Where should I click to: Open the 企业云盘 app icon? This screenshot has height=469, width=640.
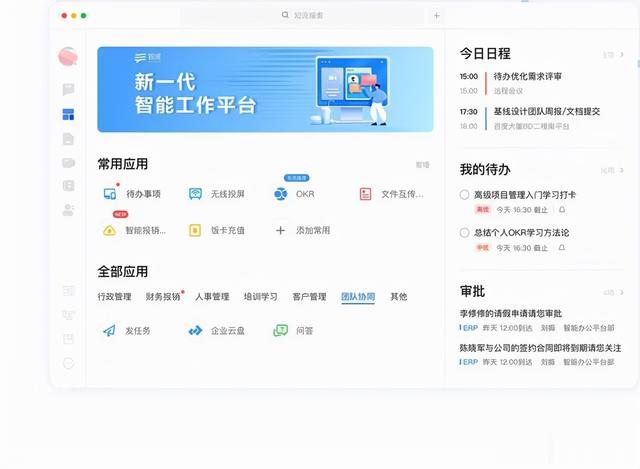195,331
